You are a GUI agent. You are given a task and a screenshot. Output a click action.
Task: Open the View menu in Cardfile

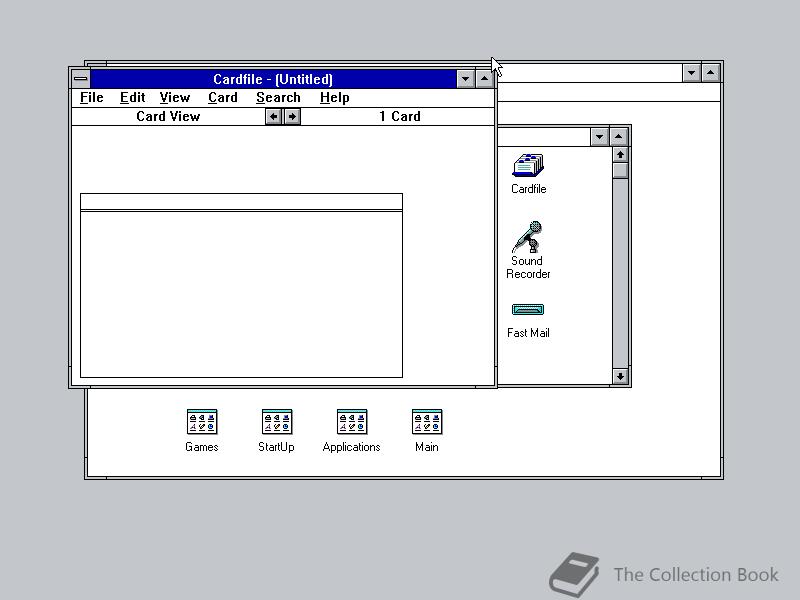coord(174,97)
